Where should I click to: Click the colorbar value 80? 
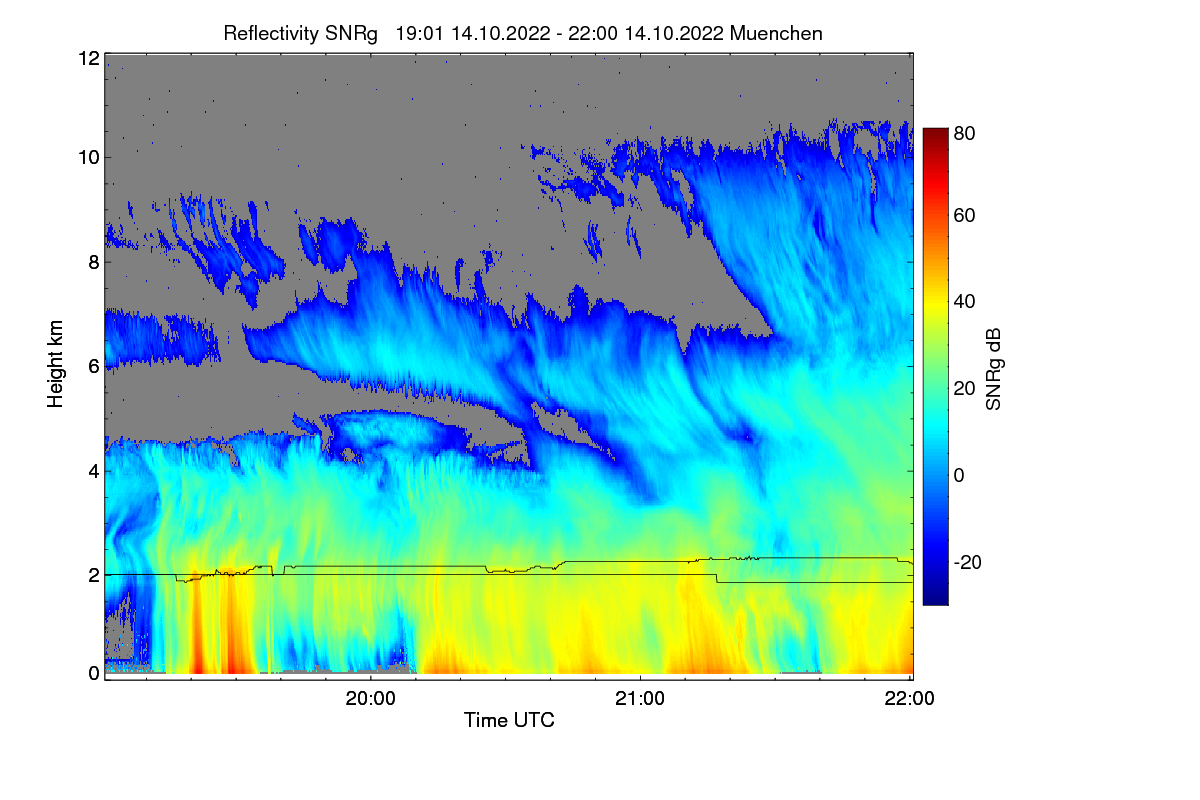(x=965, y=132)
